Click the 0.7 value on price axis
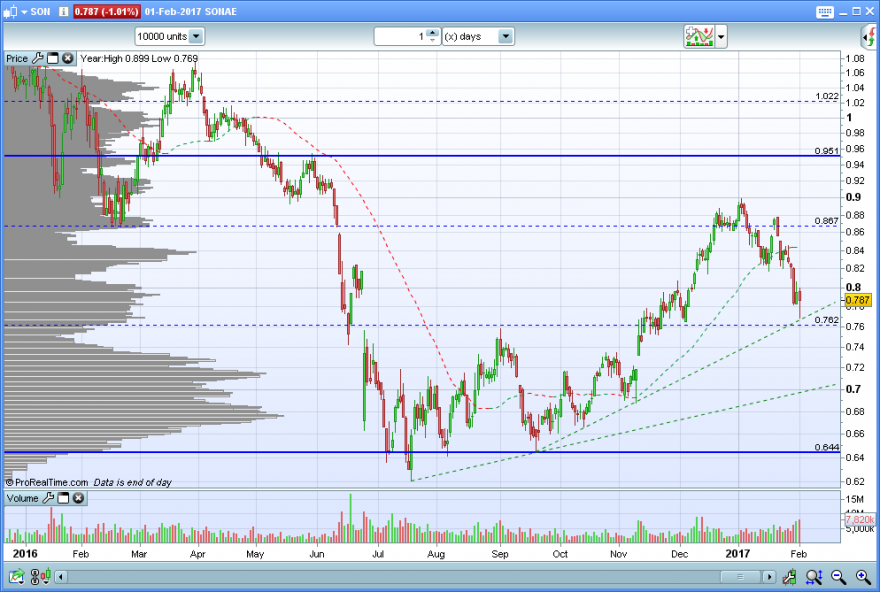The height and width of the screenshot is (592, 880). (x=853, y=389)
